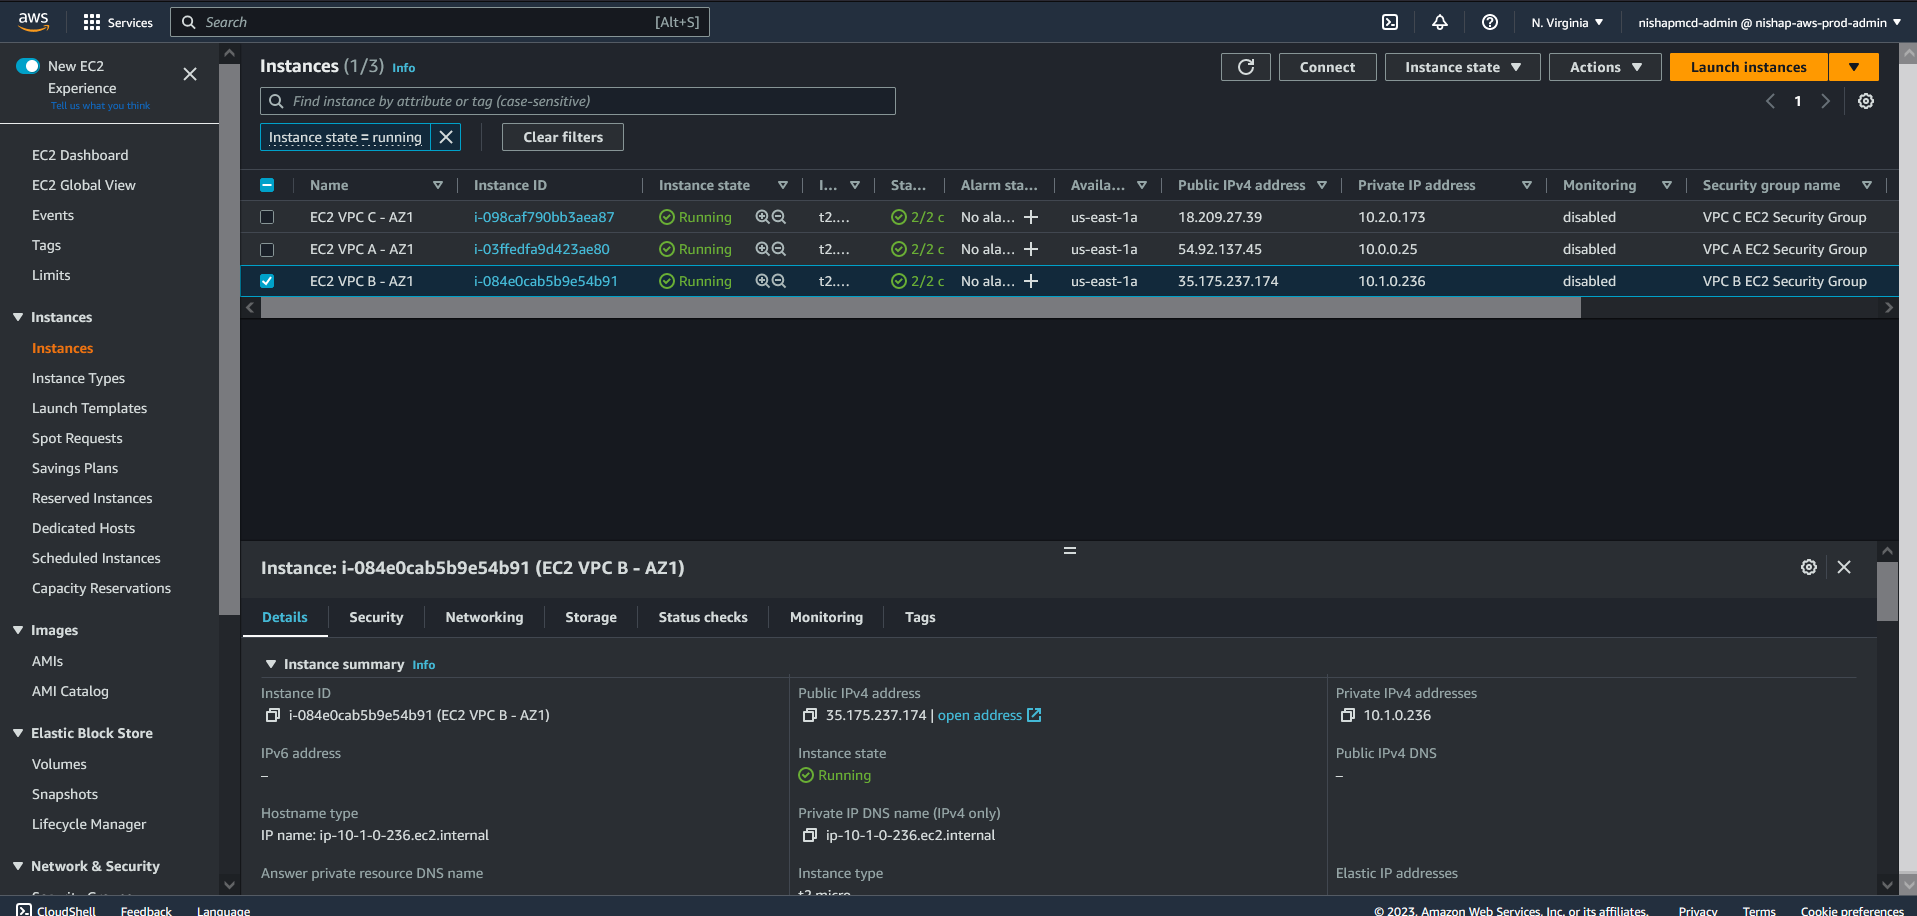Check the box for EC2 VPC C - AZ1
Screen dimensions: 1917x916
point(267,217)
